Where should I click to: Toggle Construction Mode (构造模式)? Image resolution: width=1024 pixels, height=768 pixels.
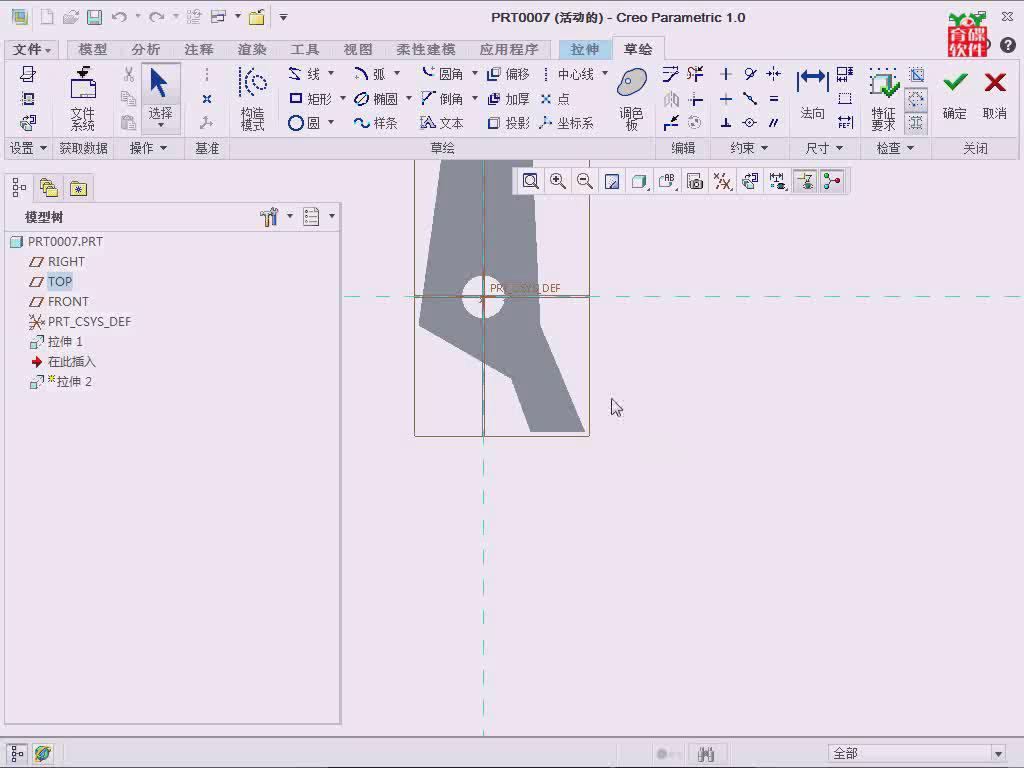(253, 98)
